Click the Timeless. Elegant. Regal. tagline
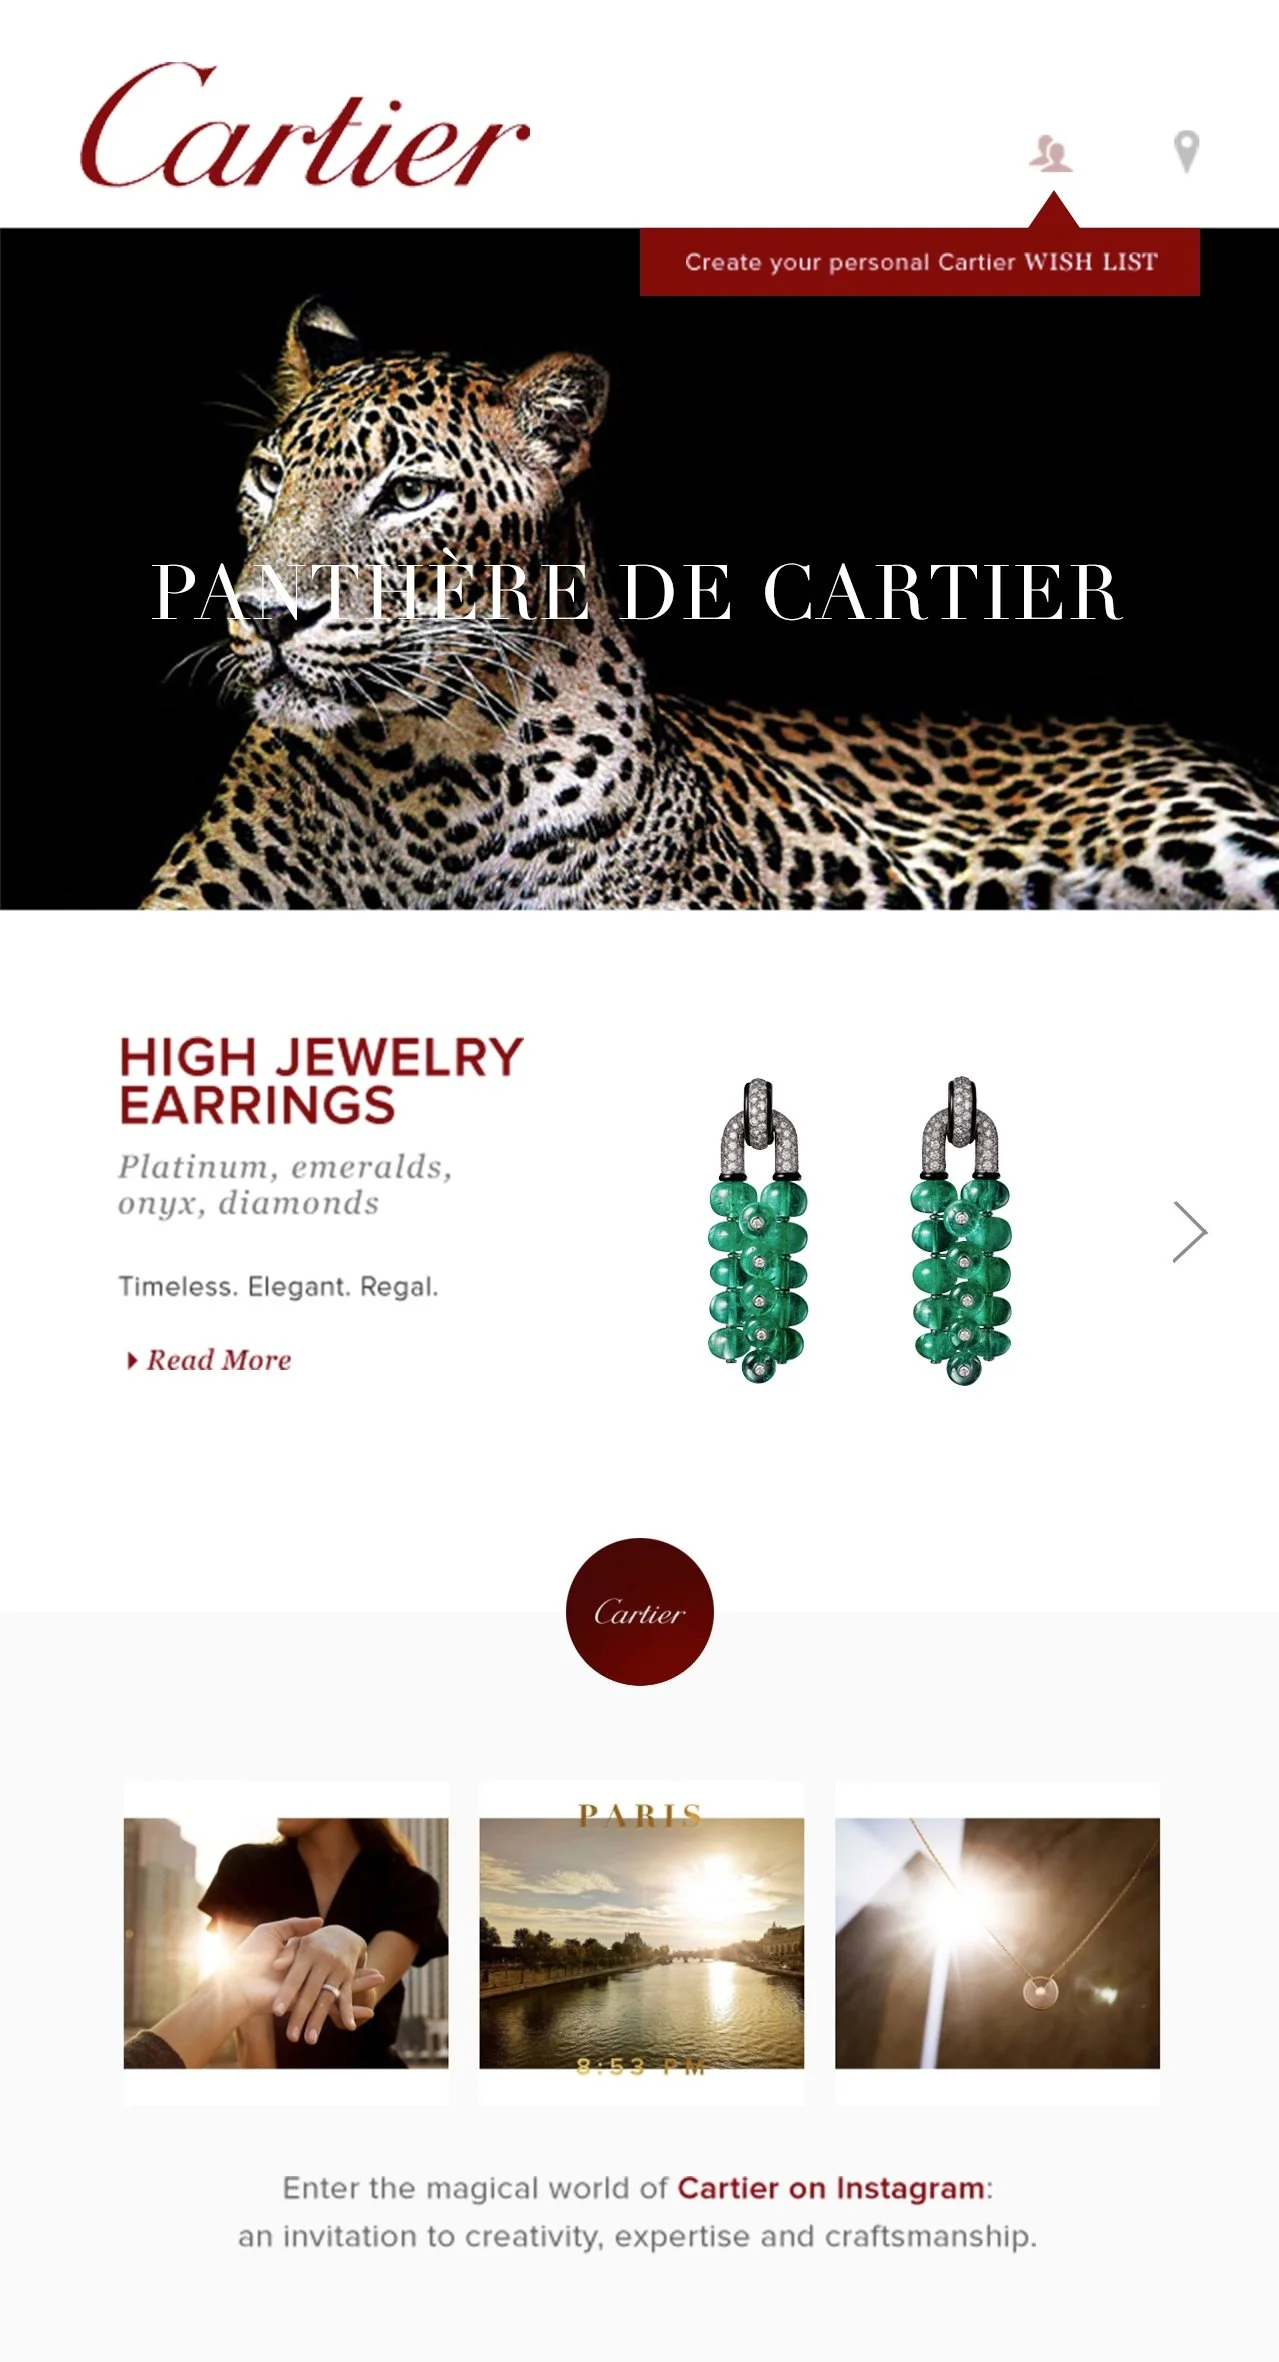This screenshot has height=2362, width=1279. click(x=279, y=1286)
